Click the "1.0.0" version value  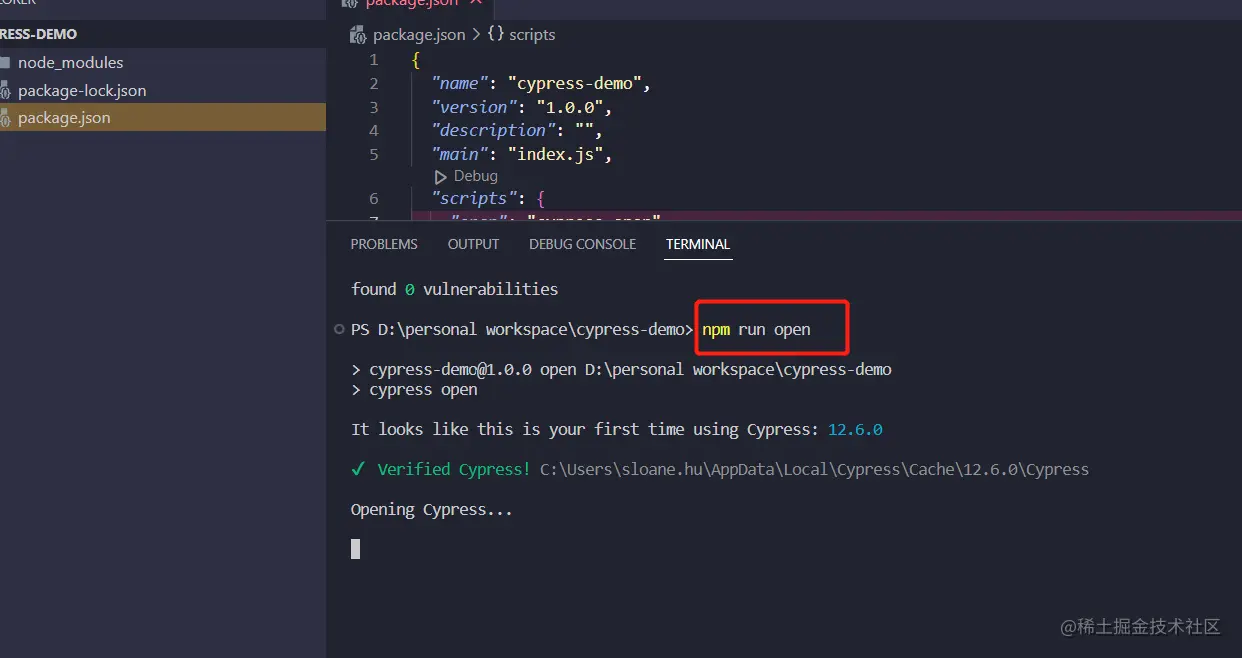[569, 107]
